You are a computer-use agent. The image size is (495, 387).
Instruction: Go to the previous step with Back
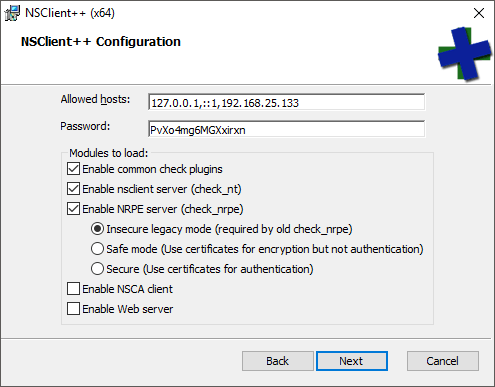tap(278, 361)
